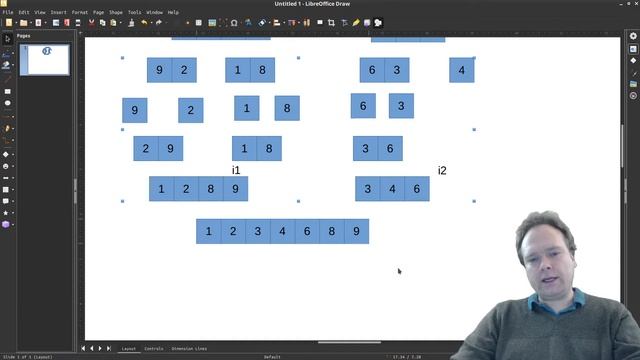Select the Symbol Shapes smiley tool
This screenshot has height=360, width=640.
point(6,166)
